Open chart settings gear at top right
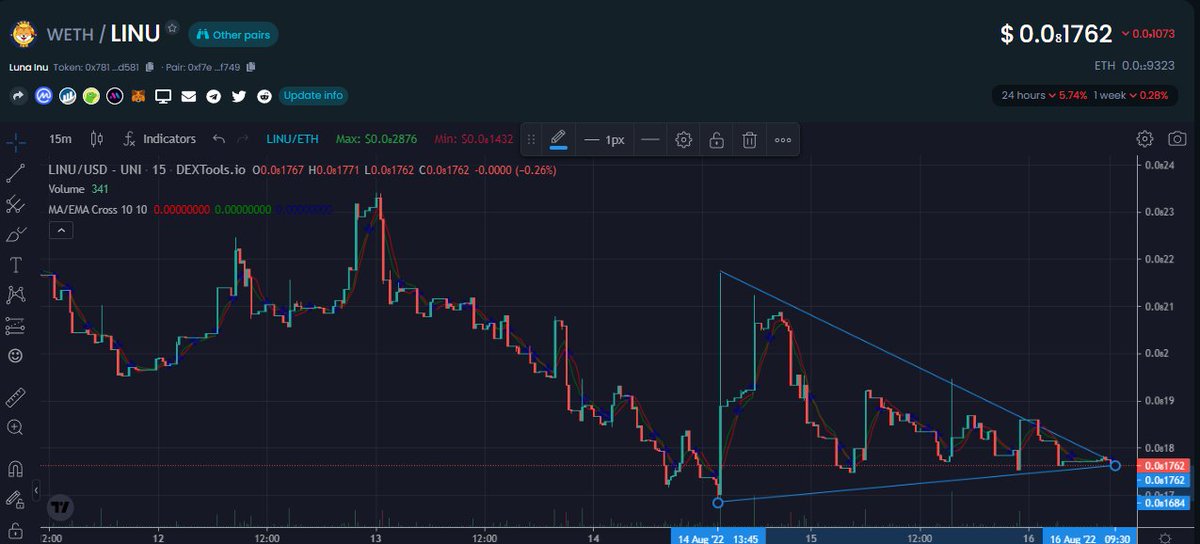Viewport: 1200px width, 544px height. pyautogui.click(x=1146, y=139)
